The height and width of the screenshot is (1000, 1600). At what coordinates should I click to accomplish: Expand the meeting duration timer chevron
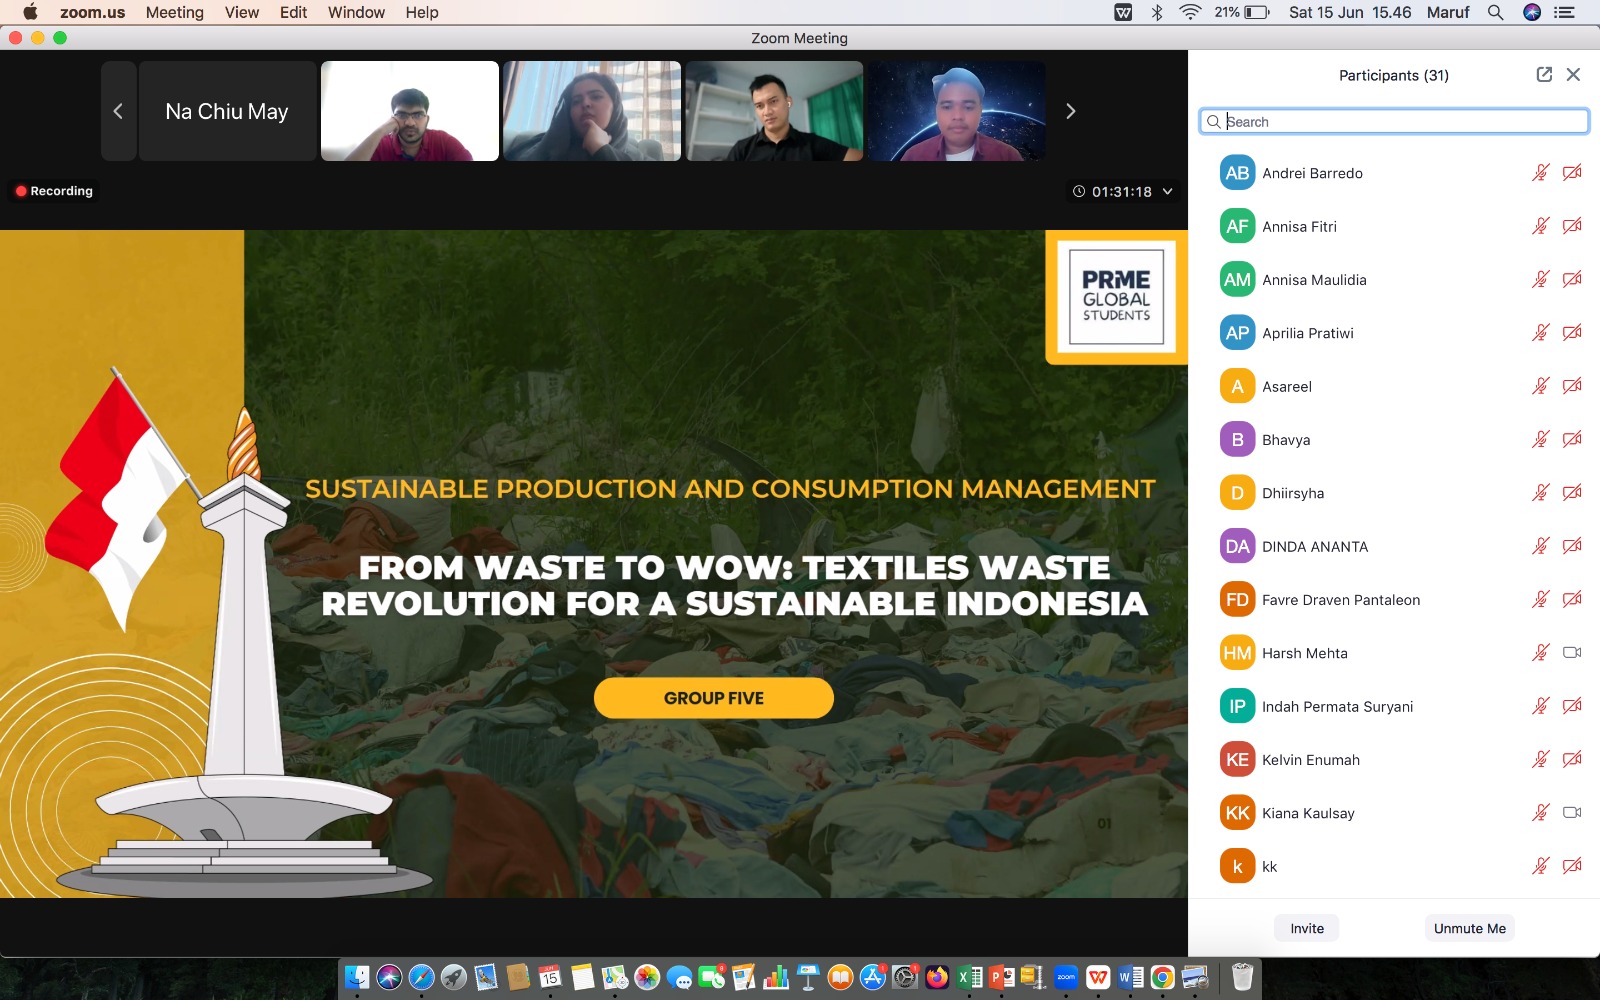(x=1166, y=191)
